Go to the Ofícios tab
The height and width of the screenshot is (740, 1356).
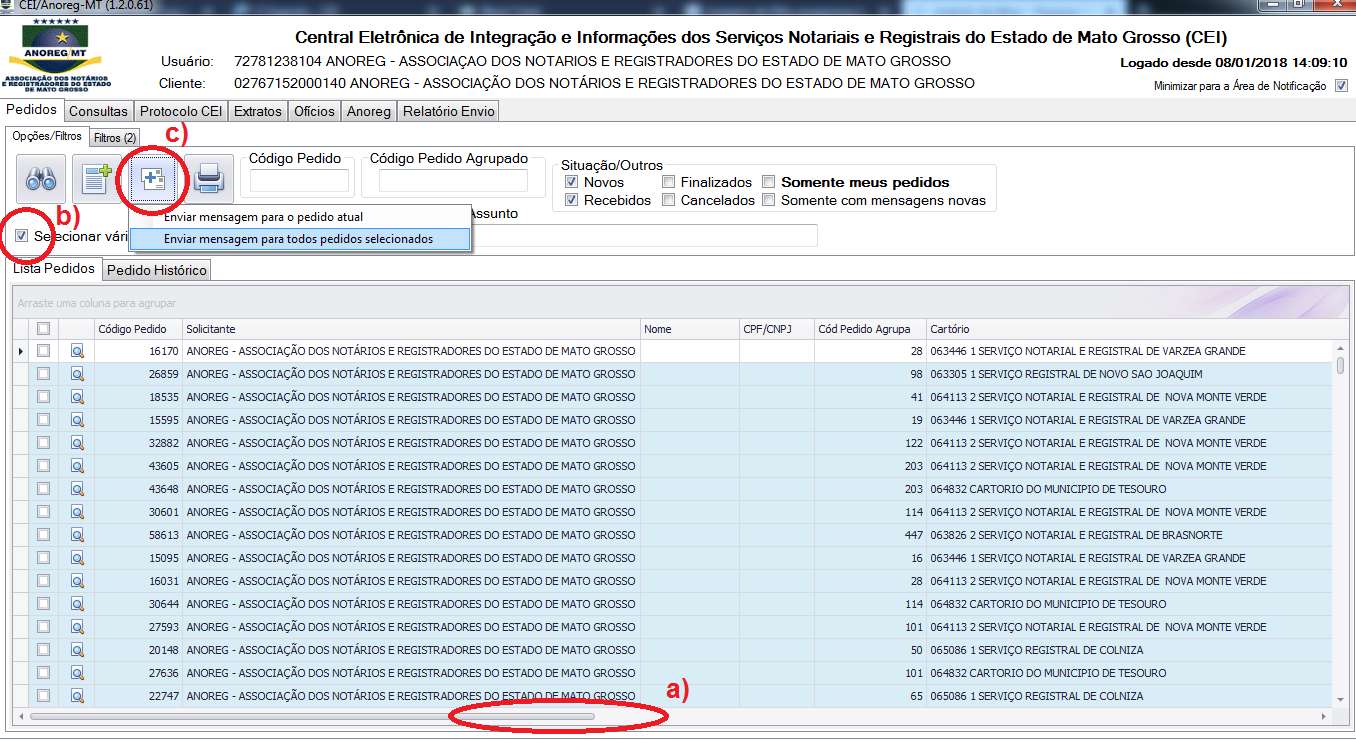tap(314, 111)
